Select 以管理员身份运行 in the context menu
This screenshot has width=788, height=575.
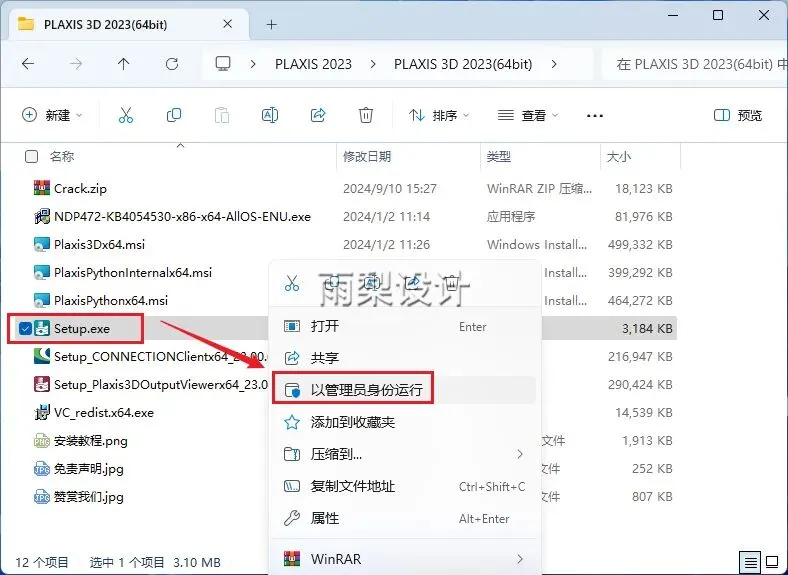click(405, 390)
